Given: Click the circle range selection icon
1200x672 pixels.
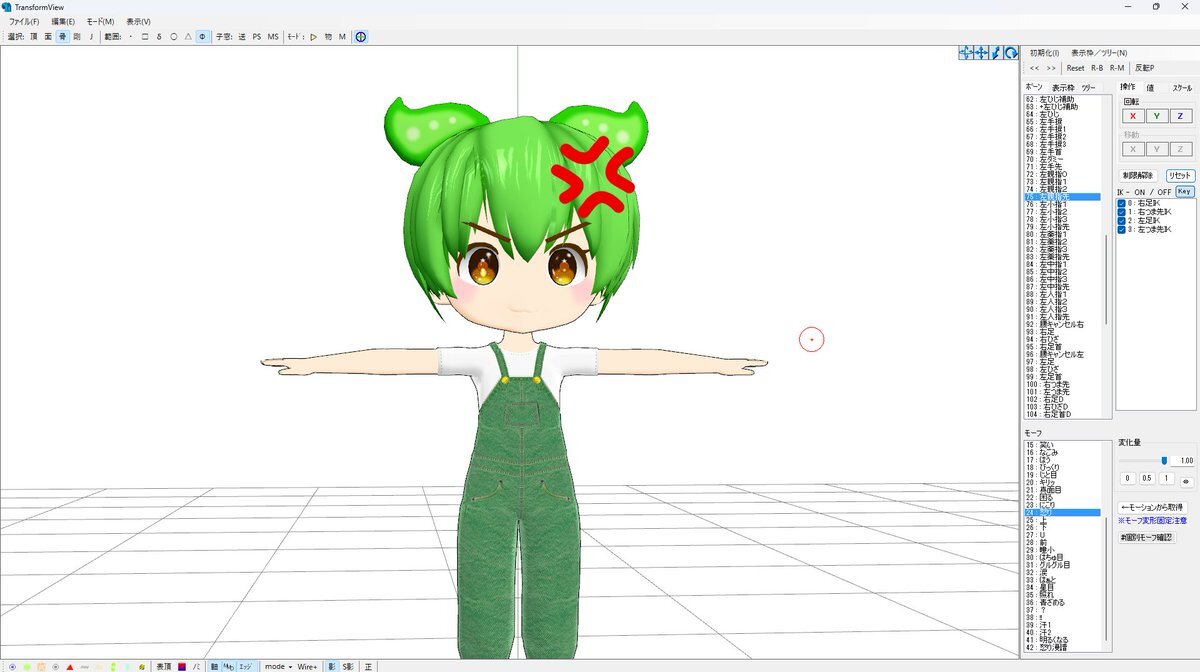Looking at the screenshot, I should coord(173,37).
